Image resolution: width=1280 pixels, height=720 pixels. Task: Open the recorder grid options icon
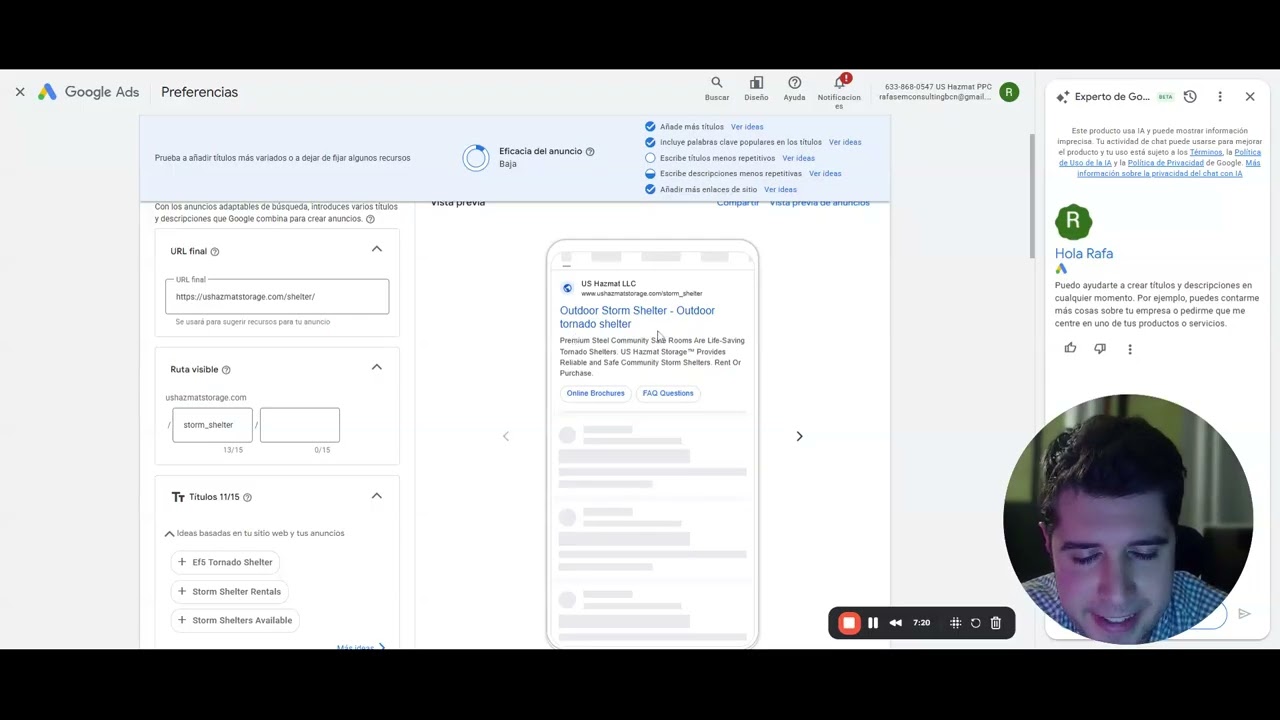pos(956,623)
